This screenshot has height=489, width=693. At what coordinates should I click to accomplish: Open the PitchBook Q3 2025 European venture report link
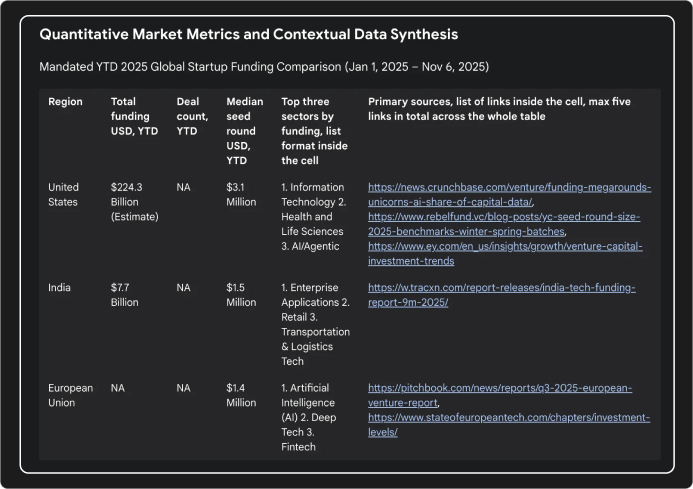coord(500,395)
